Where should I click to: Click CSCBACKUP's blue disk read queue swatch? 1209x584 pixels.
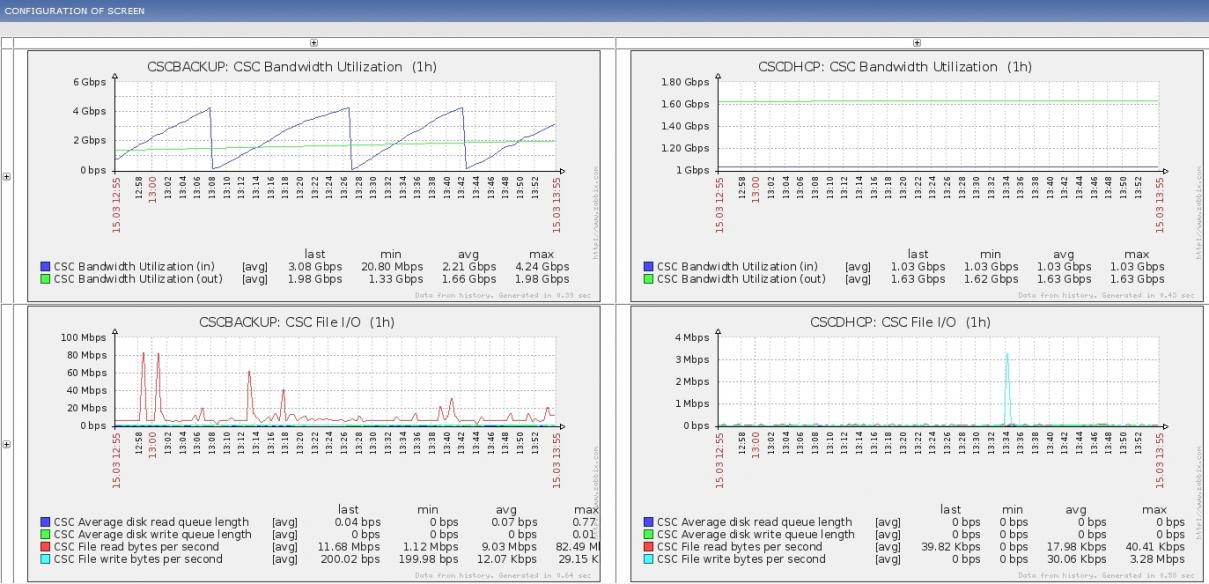pyautogui.click(x=45, y=522)
